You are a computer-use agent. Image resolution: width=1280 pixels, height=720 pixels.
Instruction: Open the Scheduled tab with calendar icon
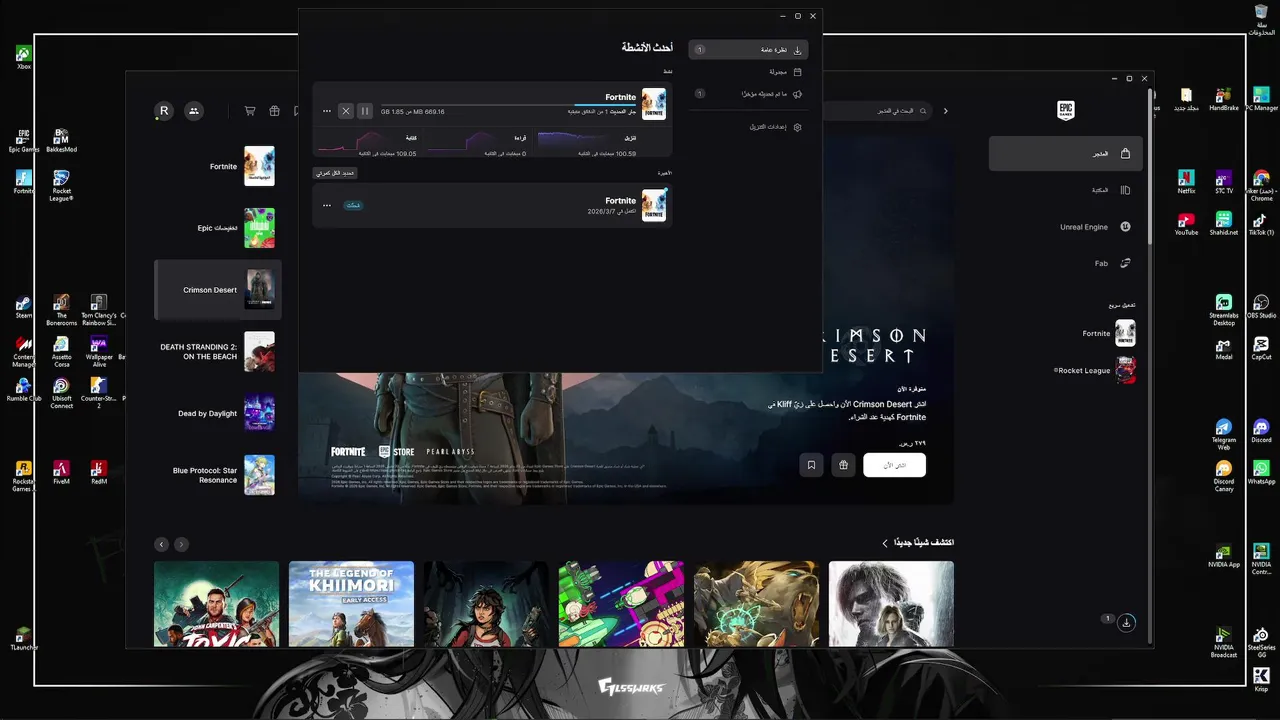(x=748, y=72)
